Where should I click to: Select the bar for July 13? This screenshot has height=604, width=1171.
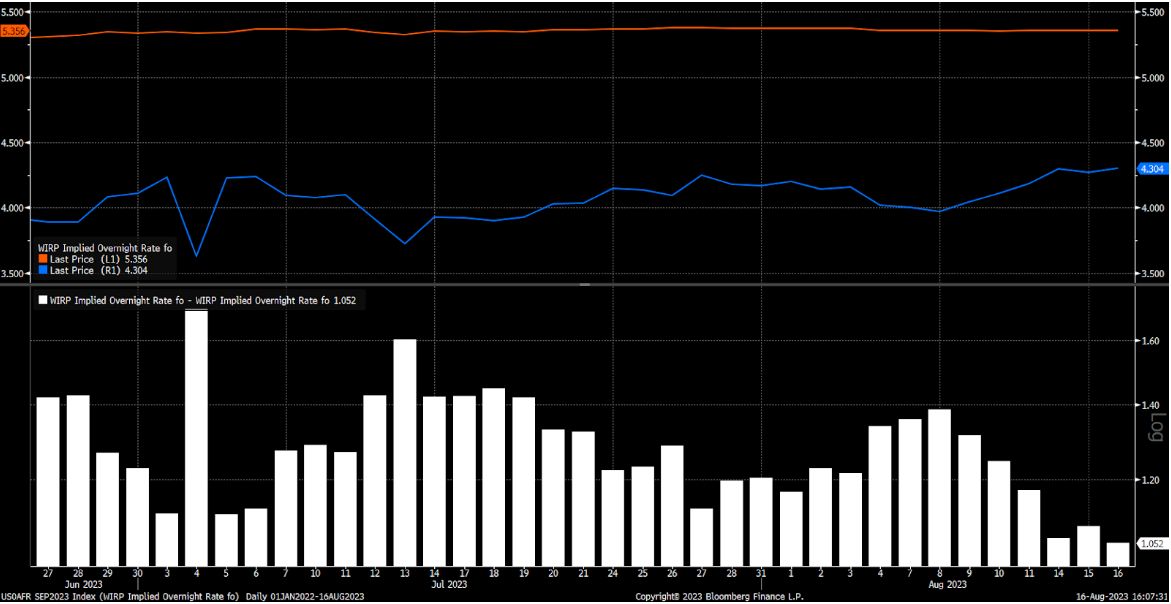pos(404,452)
